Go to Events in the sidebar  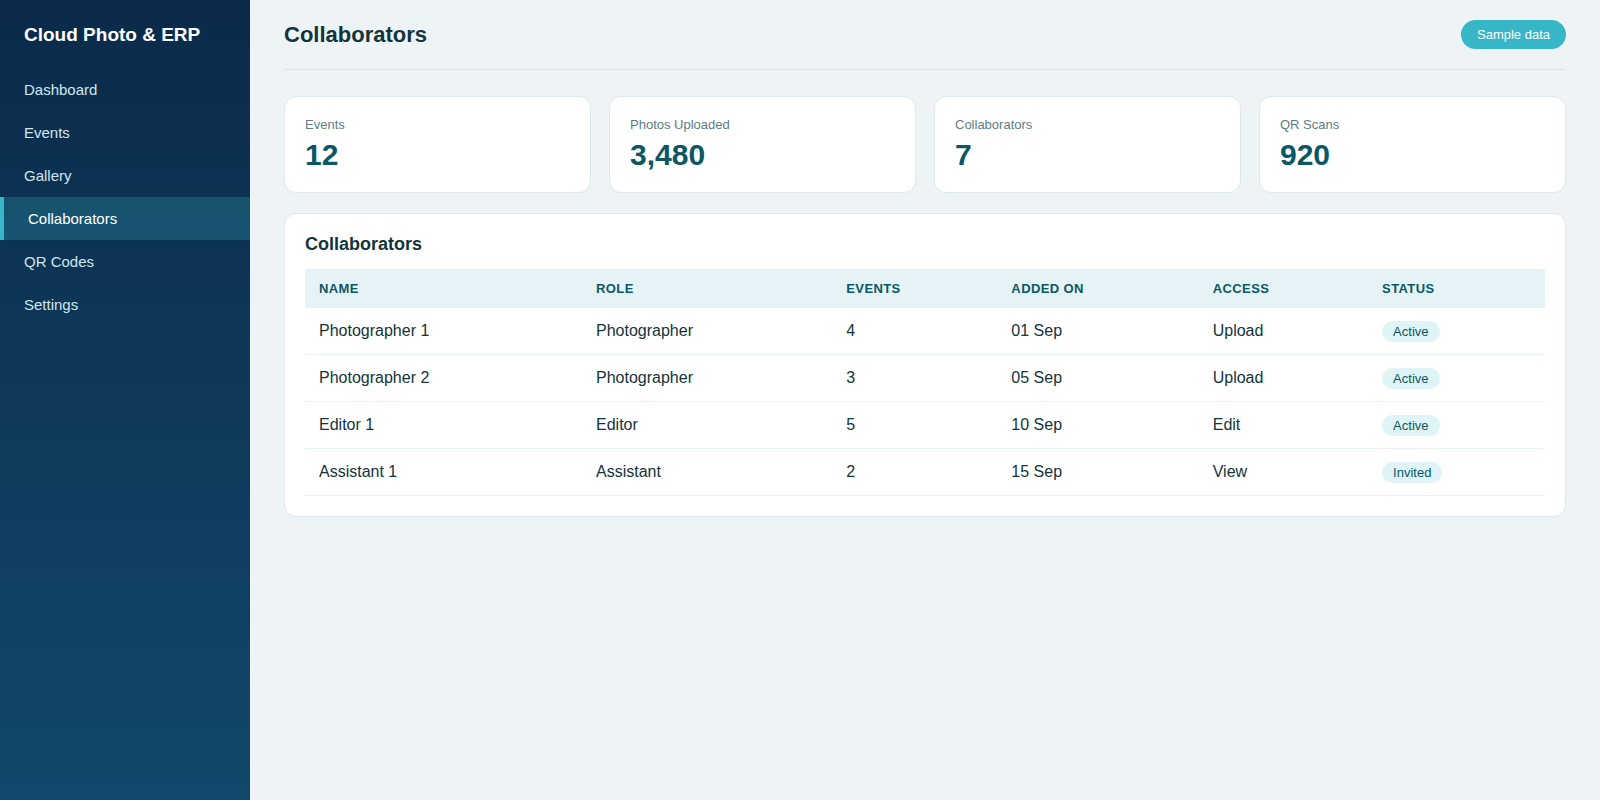(125, 133)
